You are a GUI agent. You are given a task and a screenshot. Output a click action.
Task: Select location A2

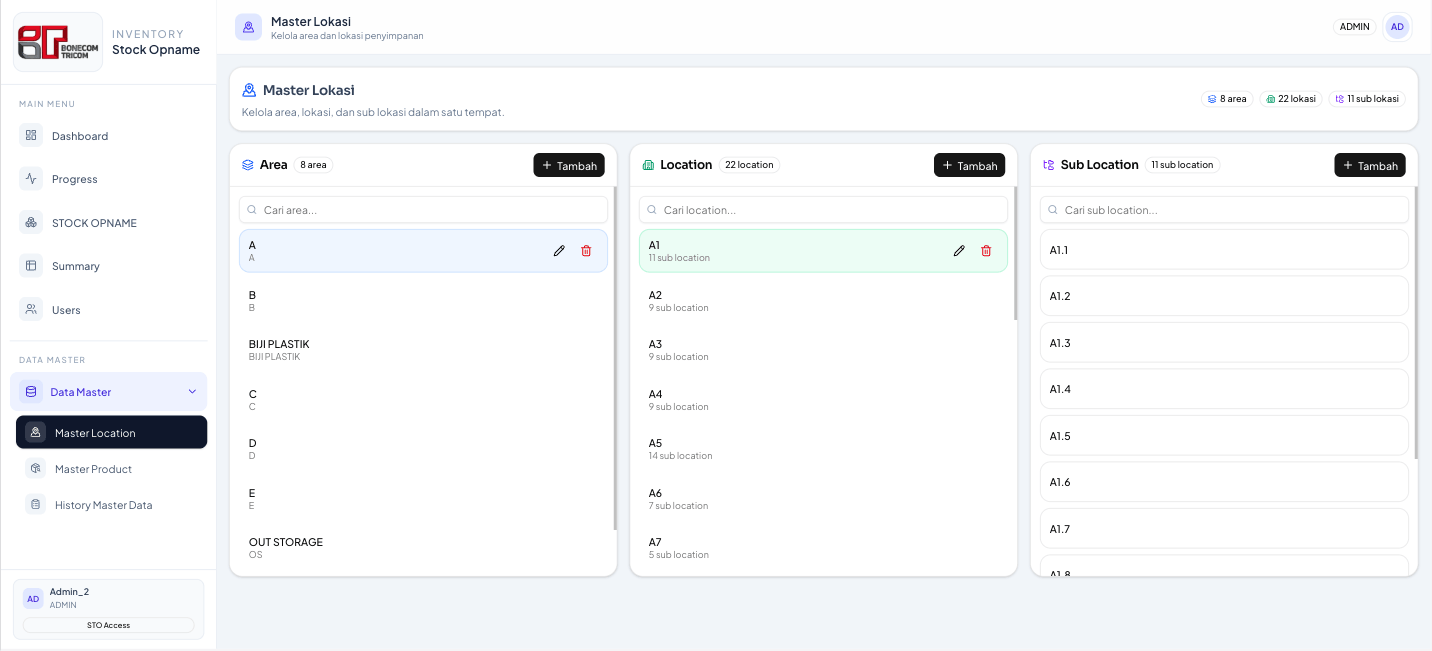[823, 301]
